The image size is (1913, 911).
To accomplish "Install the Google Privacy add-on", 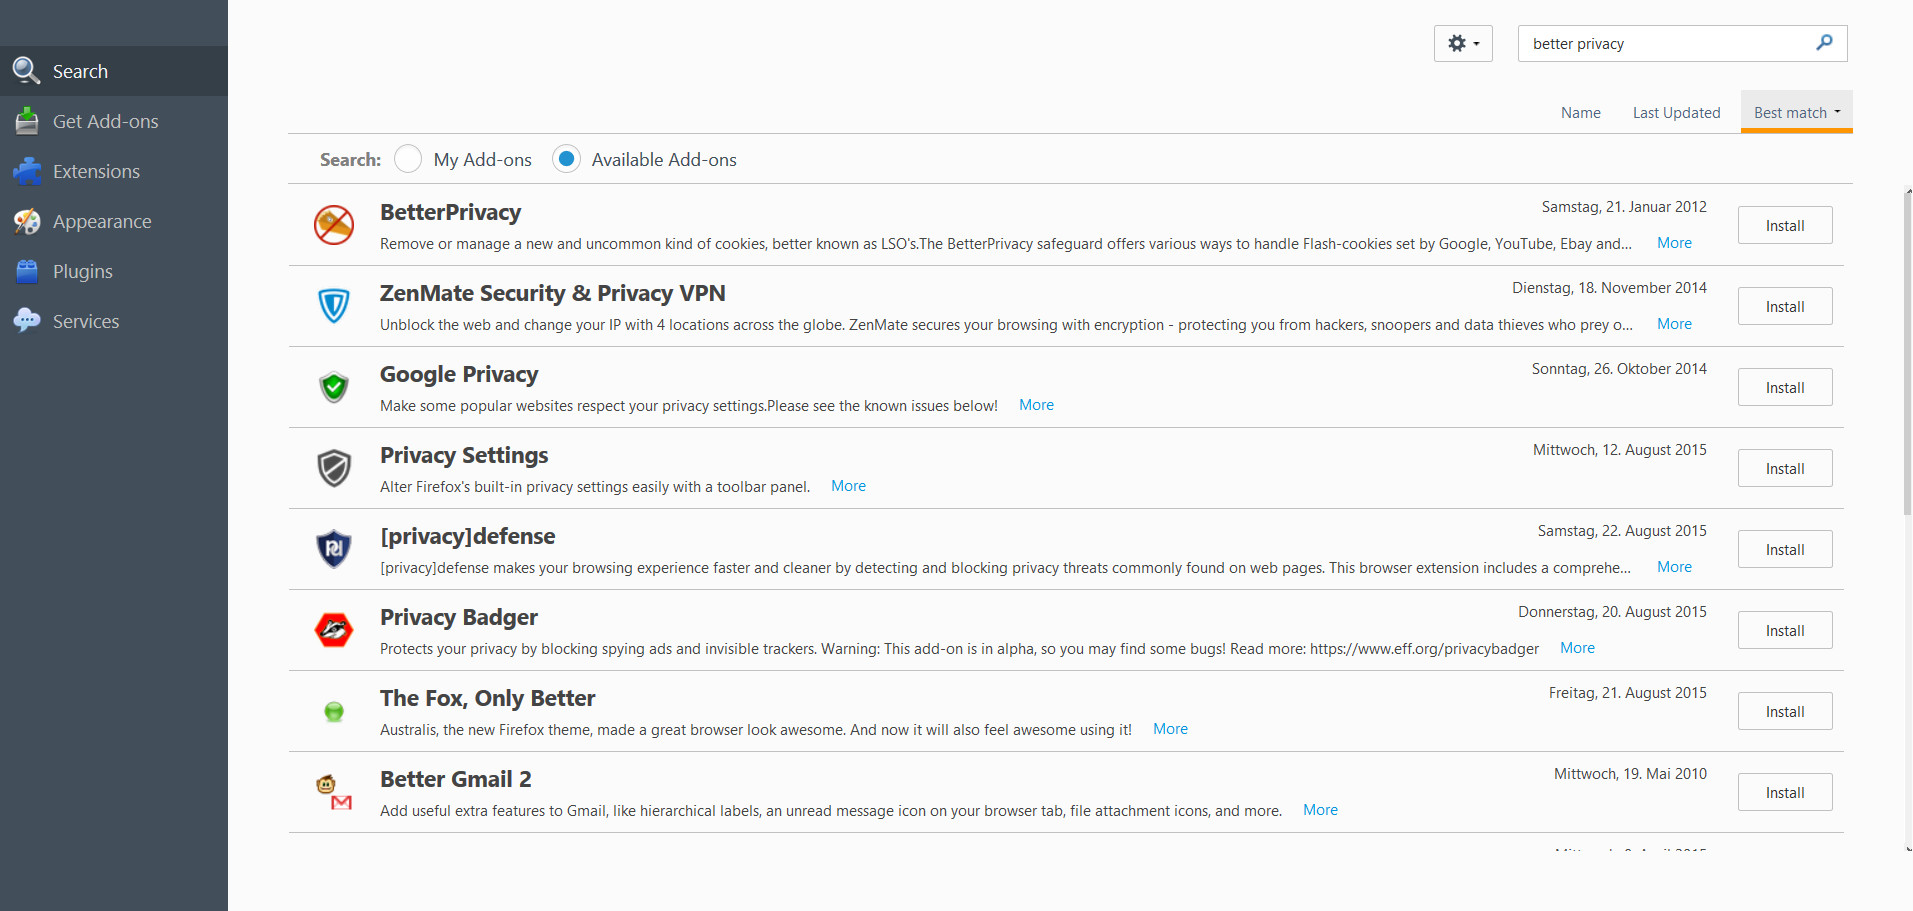I will (1785, 387).
